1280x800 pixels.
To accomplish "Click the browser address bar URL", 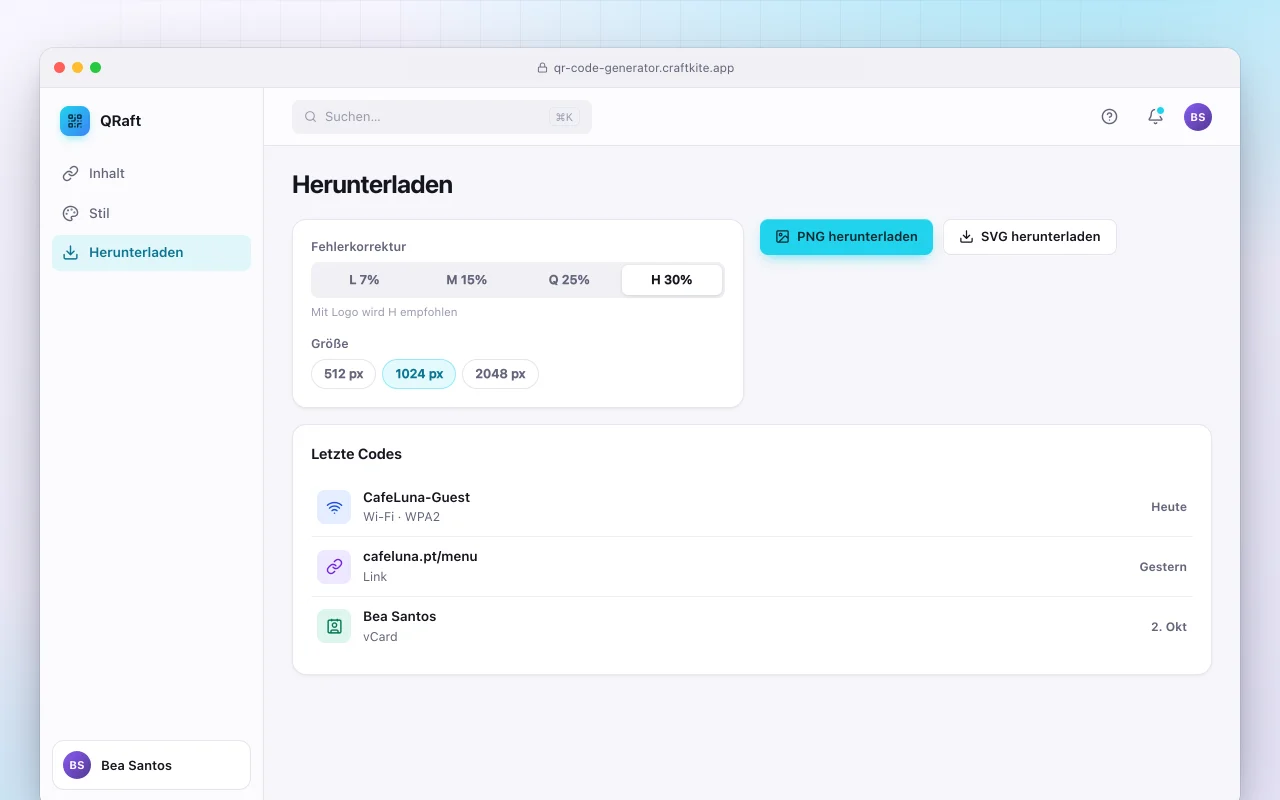I will pos(645,68).
